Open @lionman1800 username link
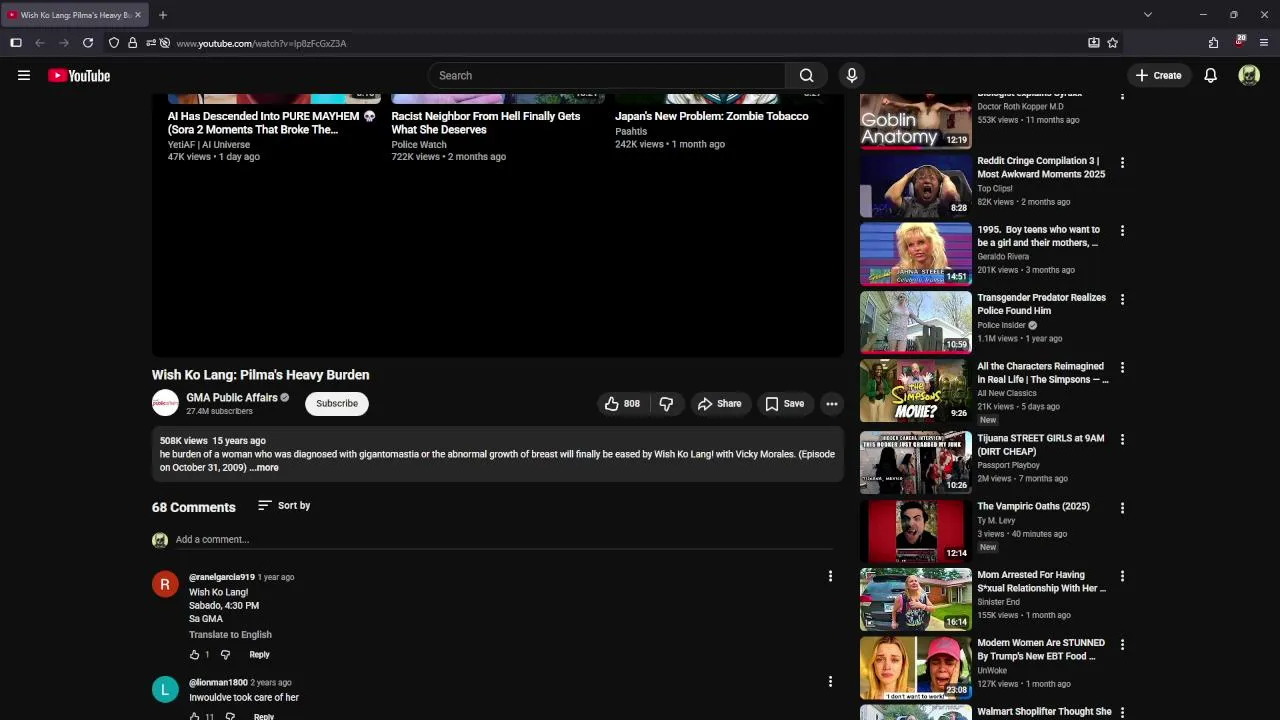This screenshot has width=1280, height=720. (x=218, y=682)
